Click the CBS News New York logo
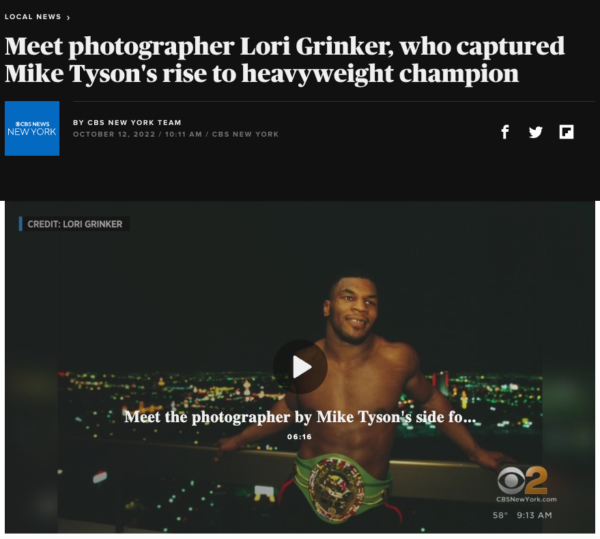The image size is (600, 539). tap(32, 129)
